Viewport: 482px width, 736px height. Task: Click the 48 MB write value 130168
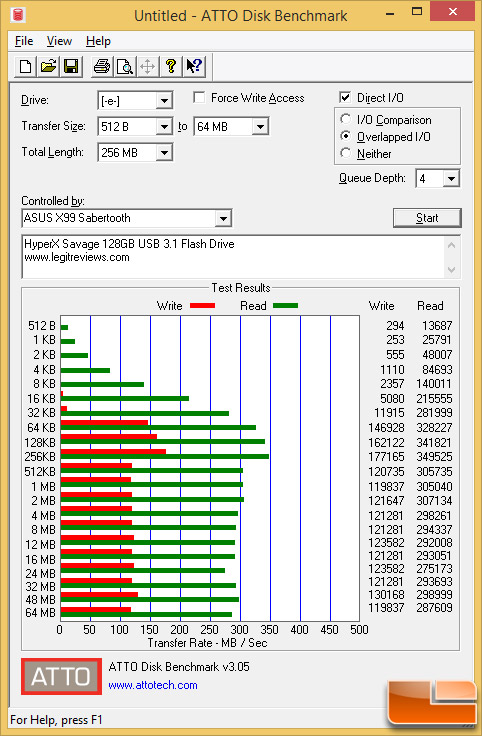pyautogui.click(x=386, y=595)
